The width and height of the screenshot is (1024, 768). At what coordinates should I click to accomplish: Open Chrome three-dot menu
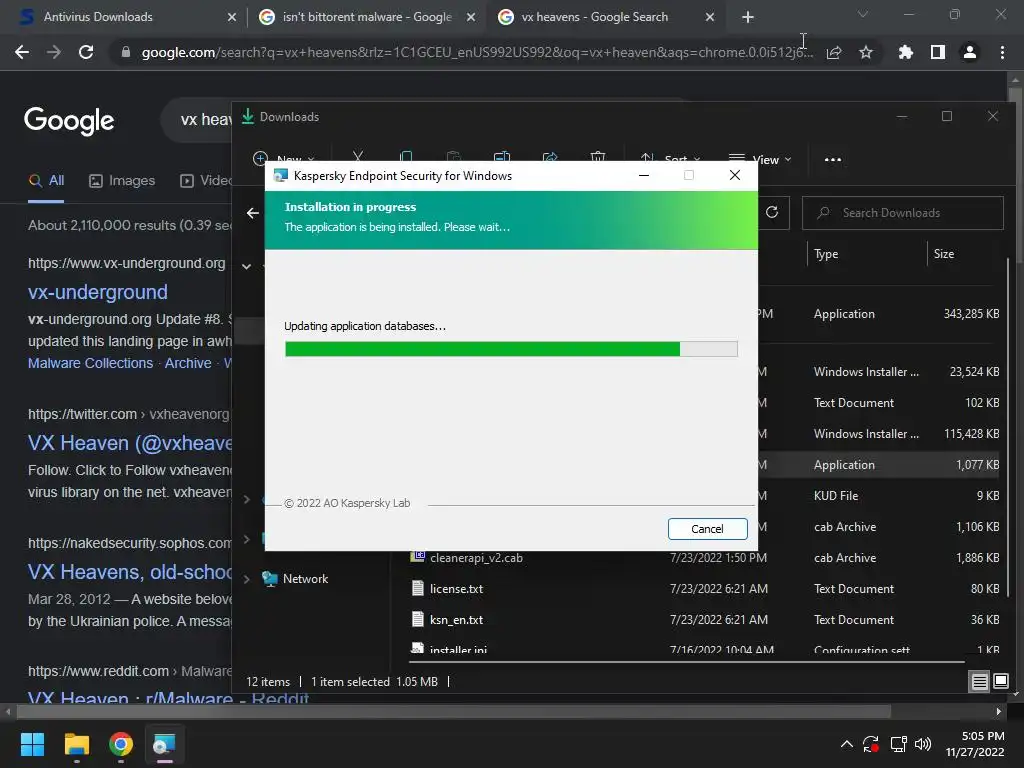click(x=1002, y=52)
